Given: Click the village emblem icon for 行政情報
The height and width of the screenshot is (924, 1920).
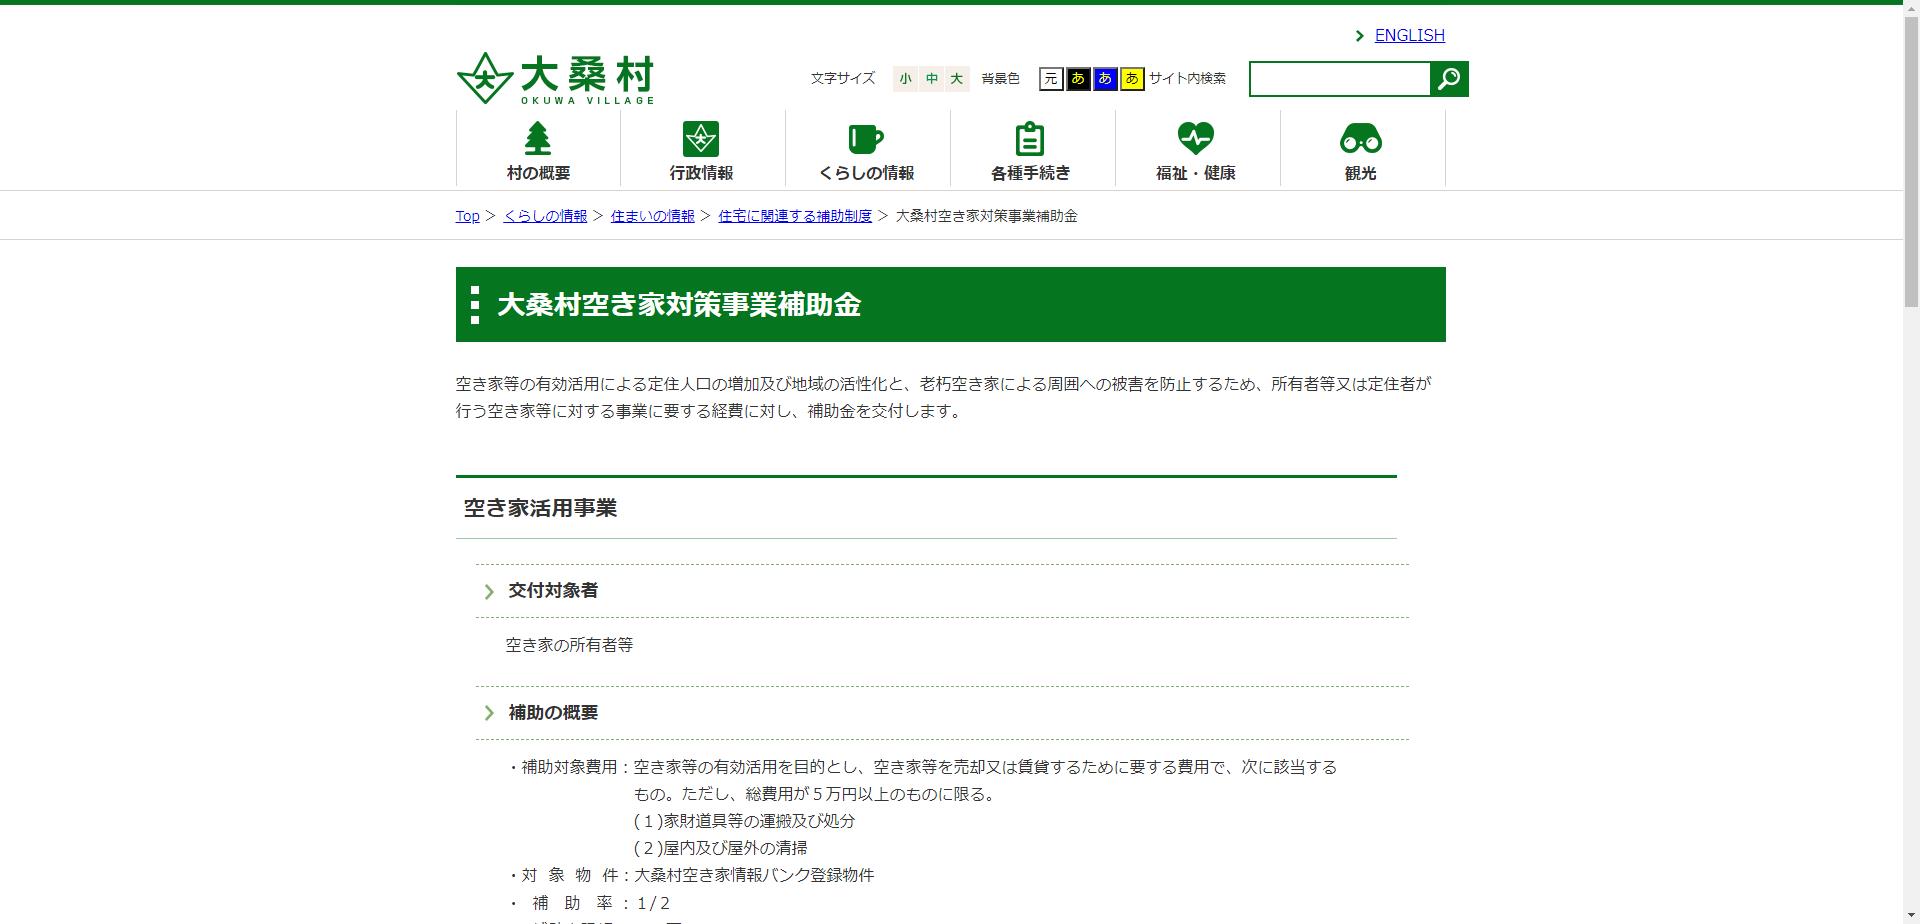Looking at the screenshot, I should click(701, 138).
